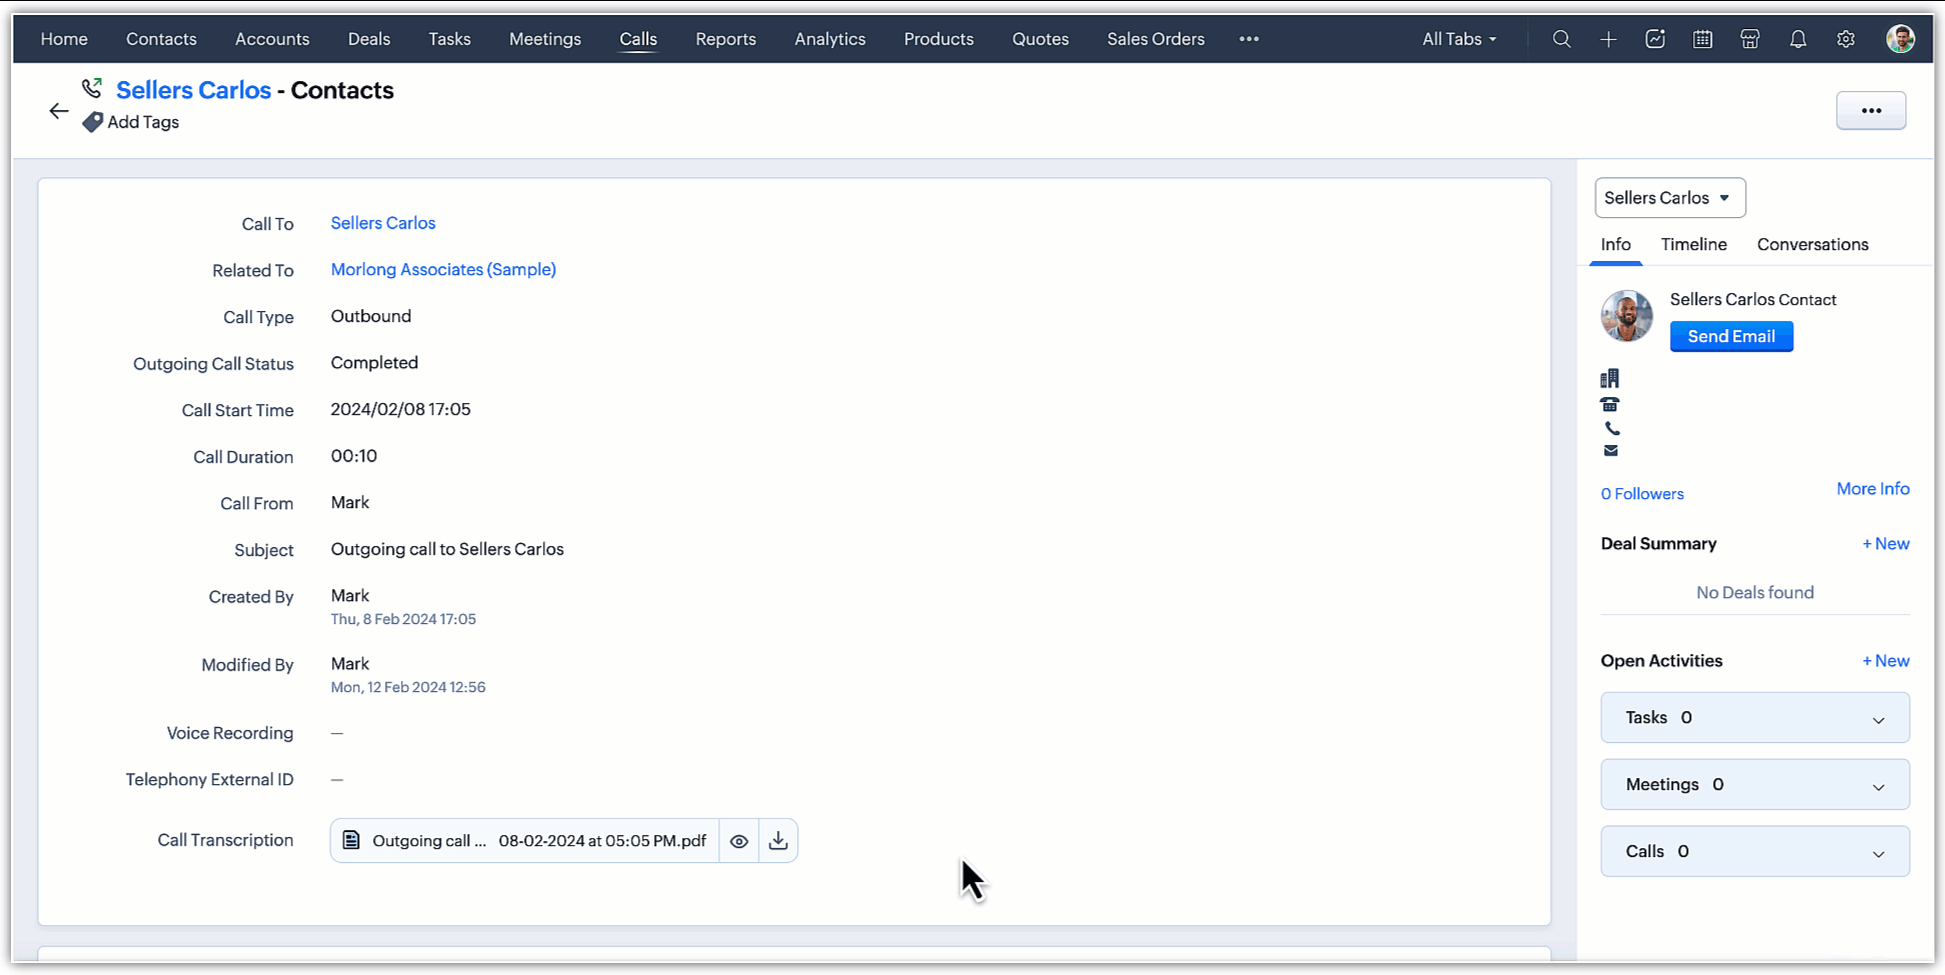Image resolution: width=1945 pixels, height=975 pixels.
Task: Click the Send Email button
Action: (1731, 337)
